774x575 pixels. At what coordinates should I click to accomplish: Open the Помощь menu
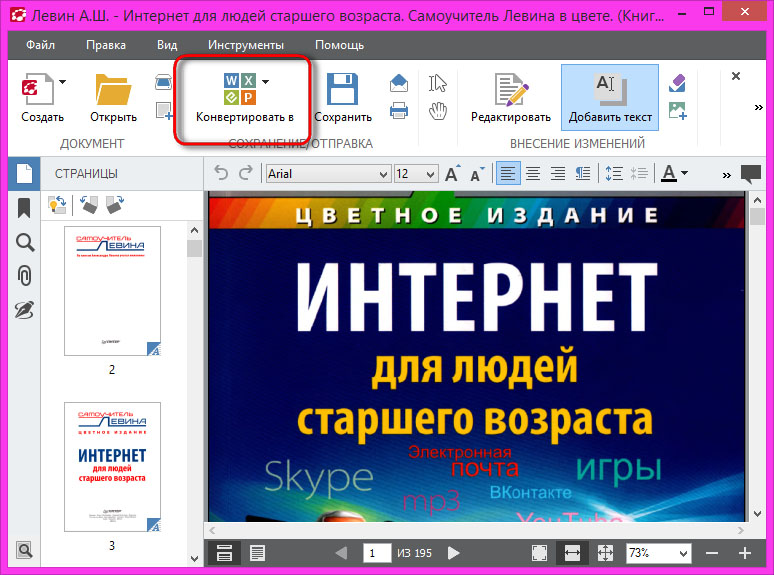[339, 45]
